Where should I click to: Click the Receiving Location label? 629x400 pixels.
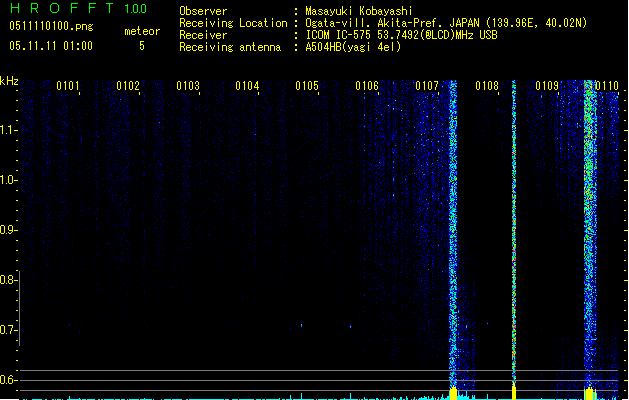[x=233, y=23]
